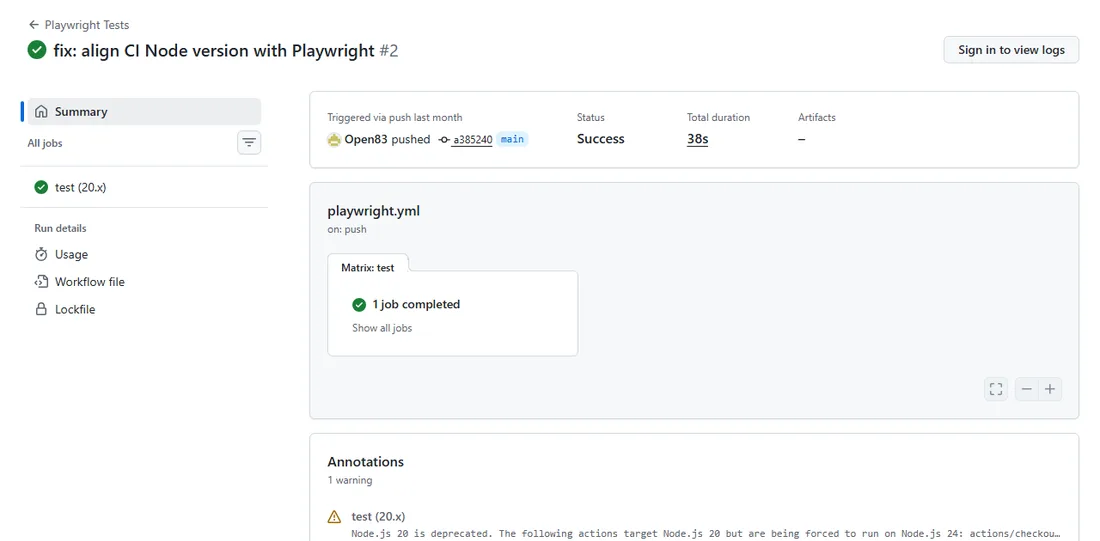
Task: Expand Show all jobs in matrix card
Action: pos(382,328)
